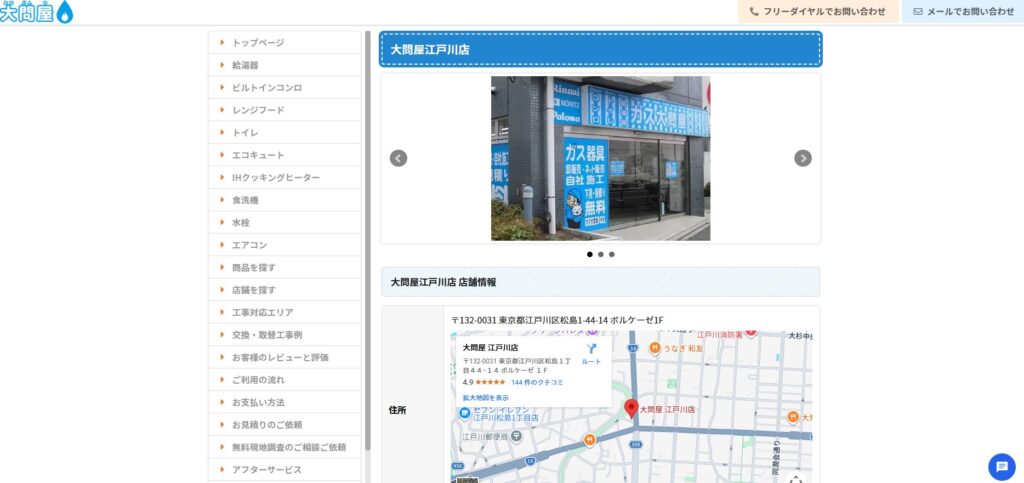Click the previous slide arrow on carousel
1024x483 pixels.
(x=398, y=158)
